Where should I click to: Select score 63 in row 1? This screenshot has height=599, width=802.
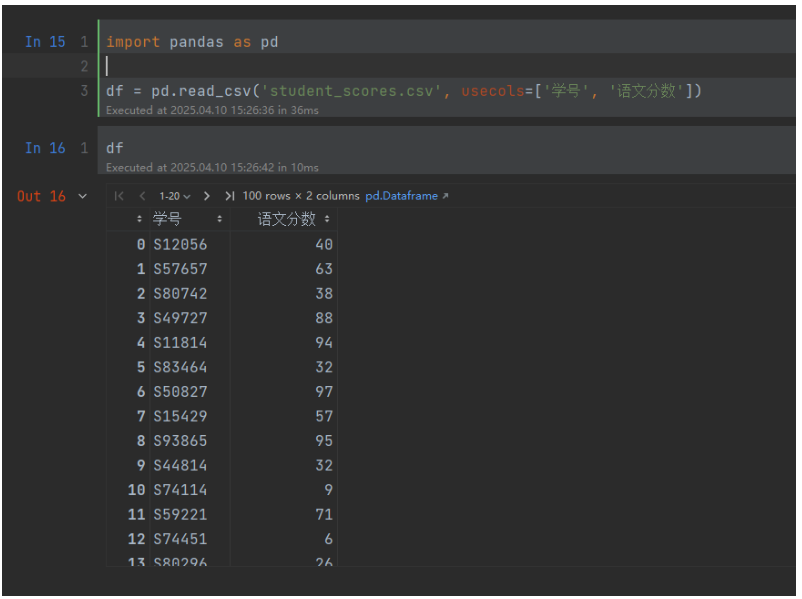pos(324,270)
